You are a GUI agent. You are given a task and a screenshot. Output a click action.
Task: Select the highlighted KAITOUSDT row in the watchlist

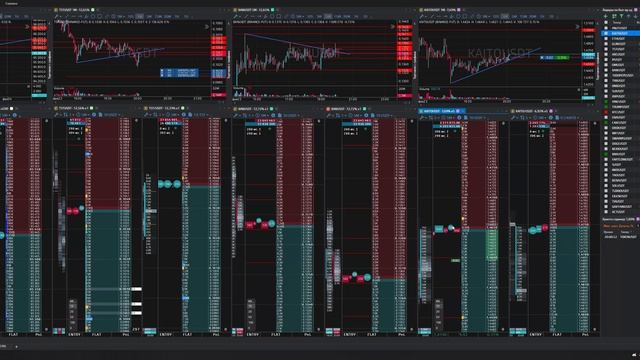(621, 33)
